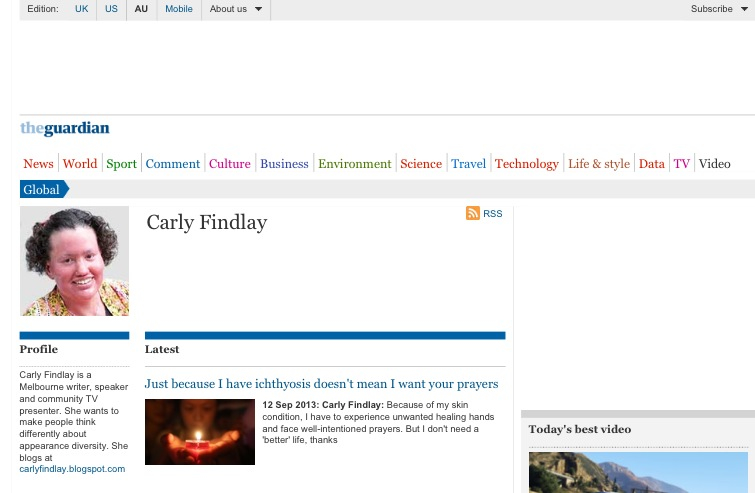Open the Science section
This screenshot has height=493, width=755.
point(421,164)
